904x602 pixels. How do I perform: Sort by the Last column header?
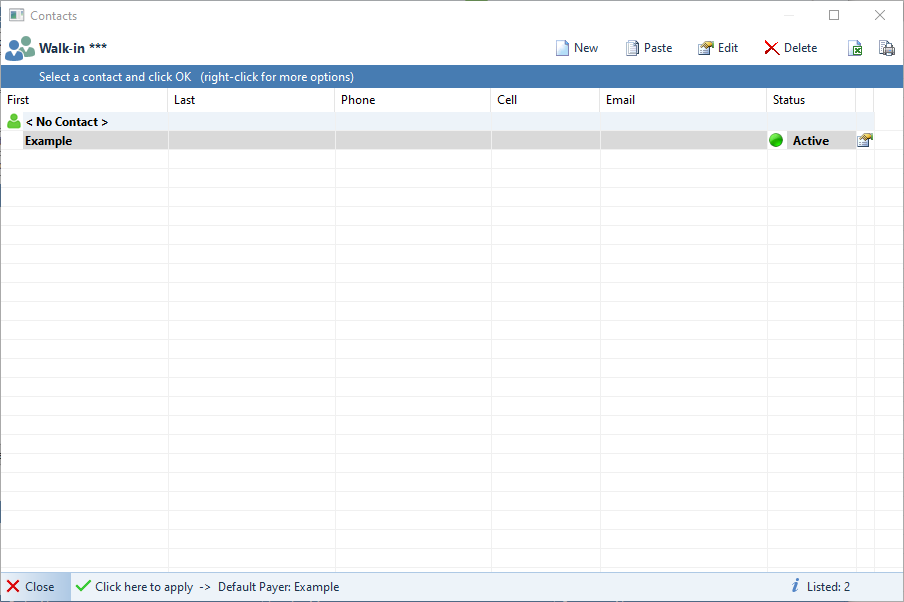click(x=251, y=100)
